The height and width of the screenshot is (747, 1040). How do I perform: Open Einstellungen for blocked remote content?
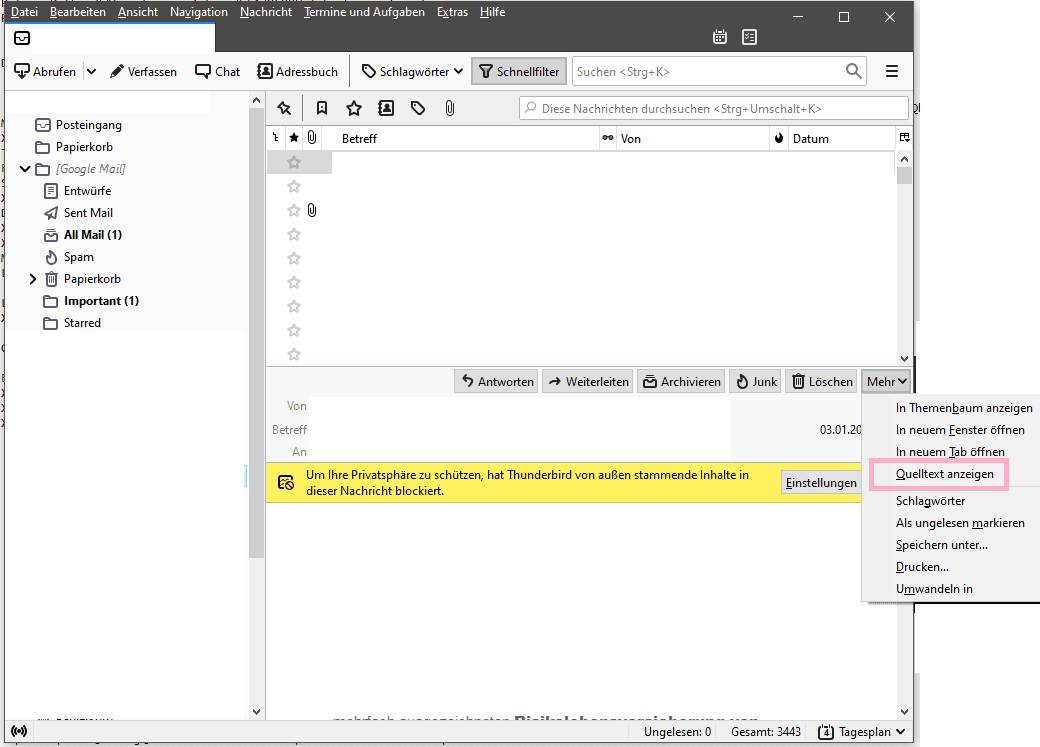821,482
